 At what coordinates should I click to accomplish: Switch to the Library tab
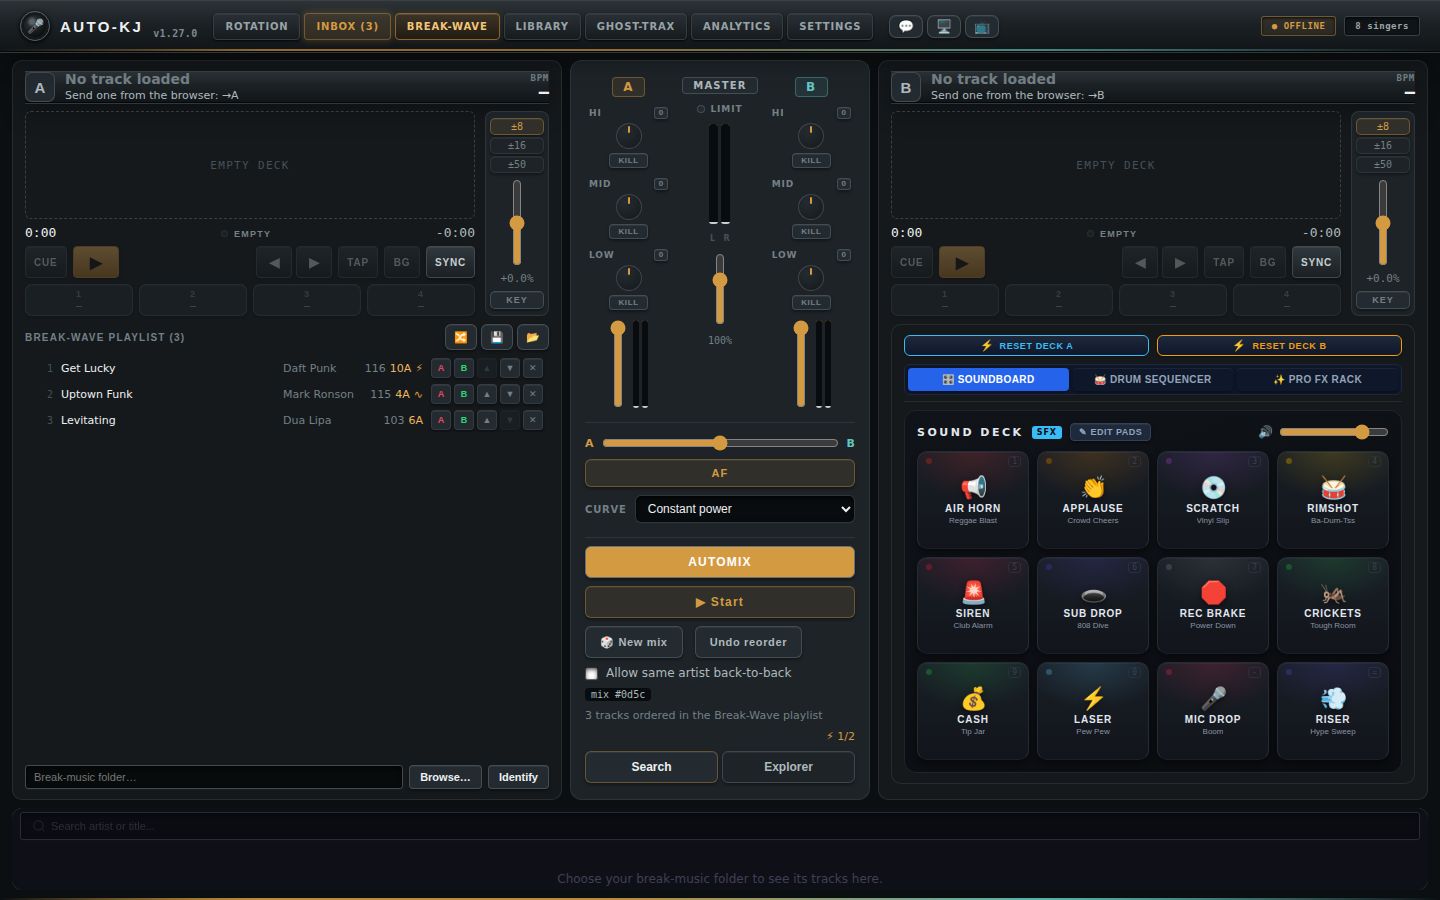click(x=542, y=26)
